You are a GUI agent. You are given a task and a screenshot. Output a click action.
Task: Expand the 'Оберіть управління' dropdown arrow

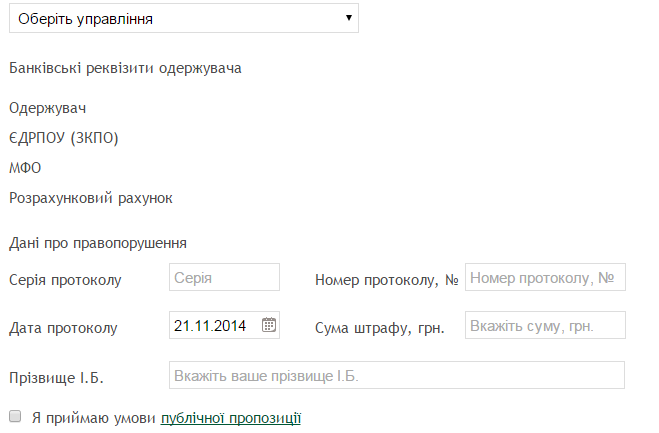347,18
